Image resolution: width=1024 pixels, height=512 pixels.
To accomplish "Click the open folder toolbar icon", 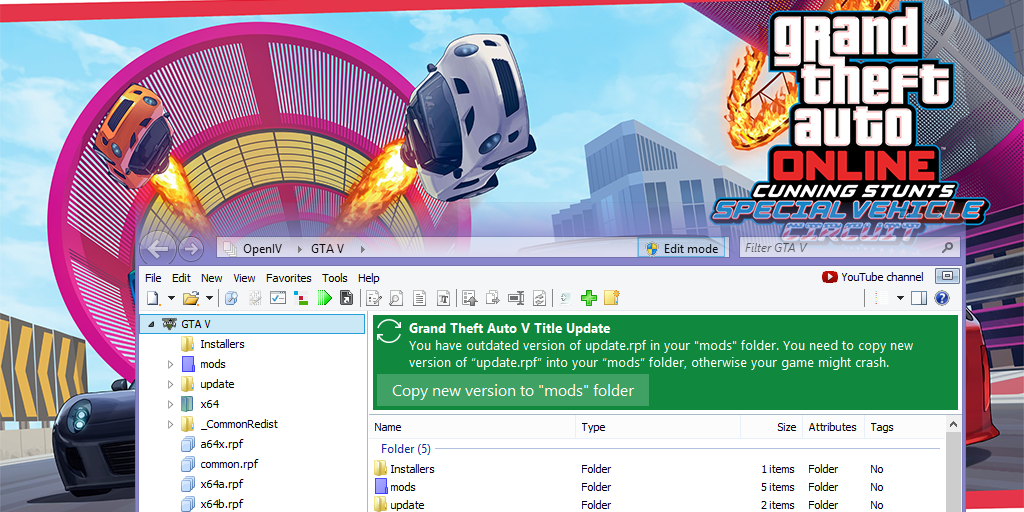I will point(191,298).
